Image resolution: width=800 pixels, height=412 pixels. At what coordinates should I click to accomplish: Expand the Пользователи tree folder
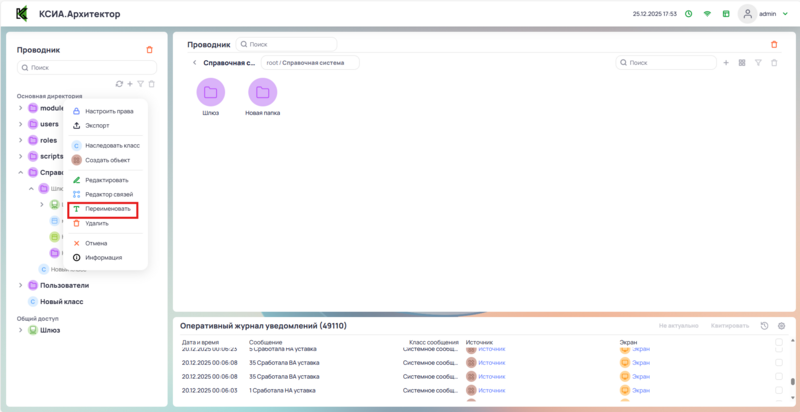point(21,285)
